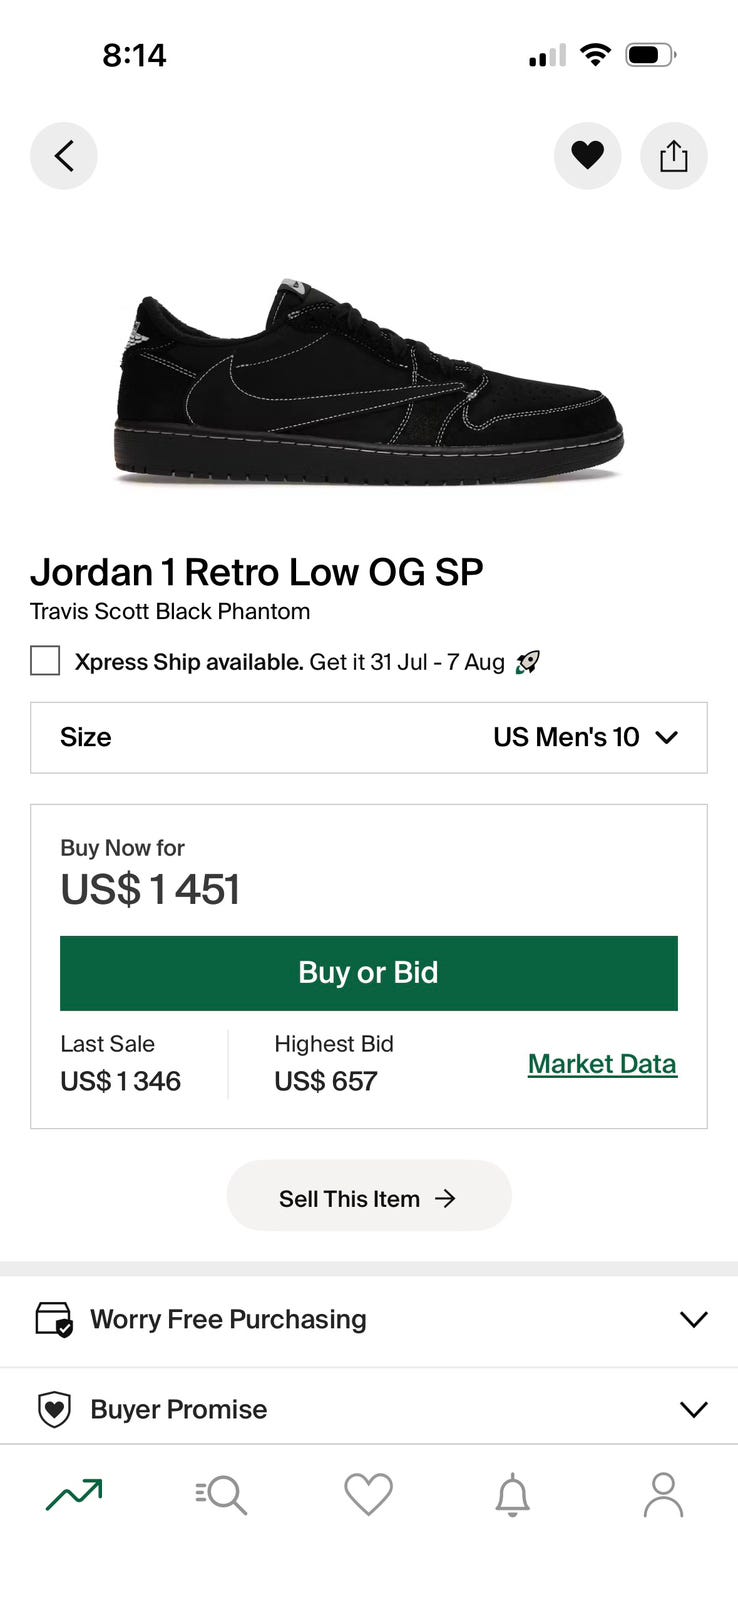
Task: Open the notifications bell tab
Action: pos(513,1495)
